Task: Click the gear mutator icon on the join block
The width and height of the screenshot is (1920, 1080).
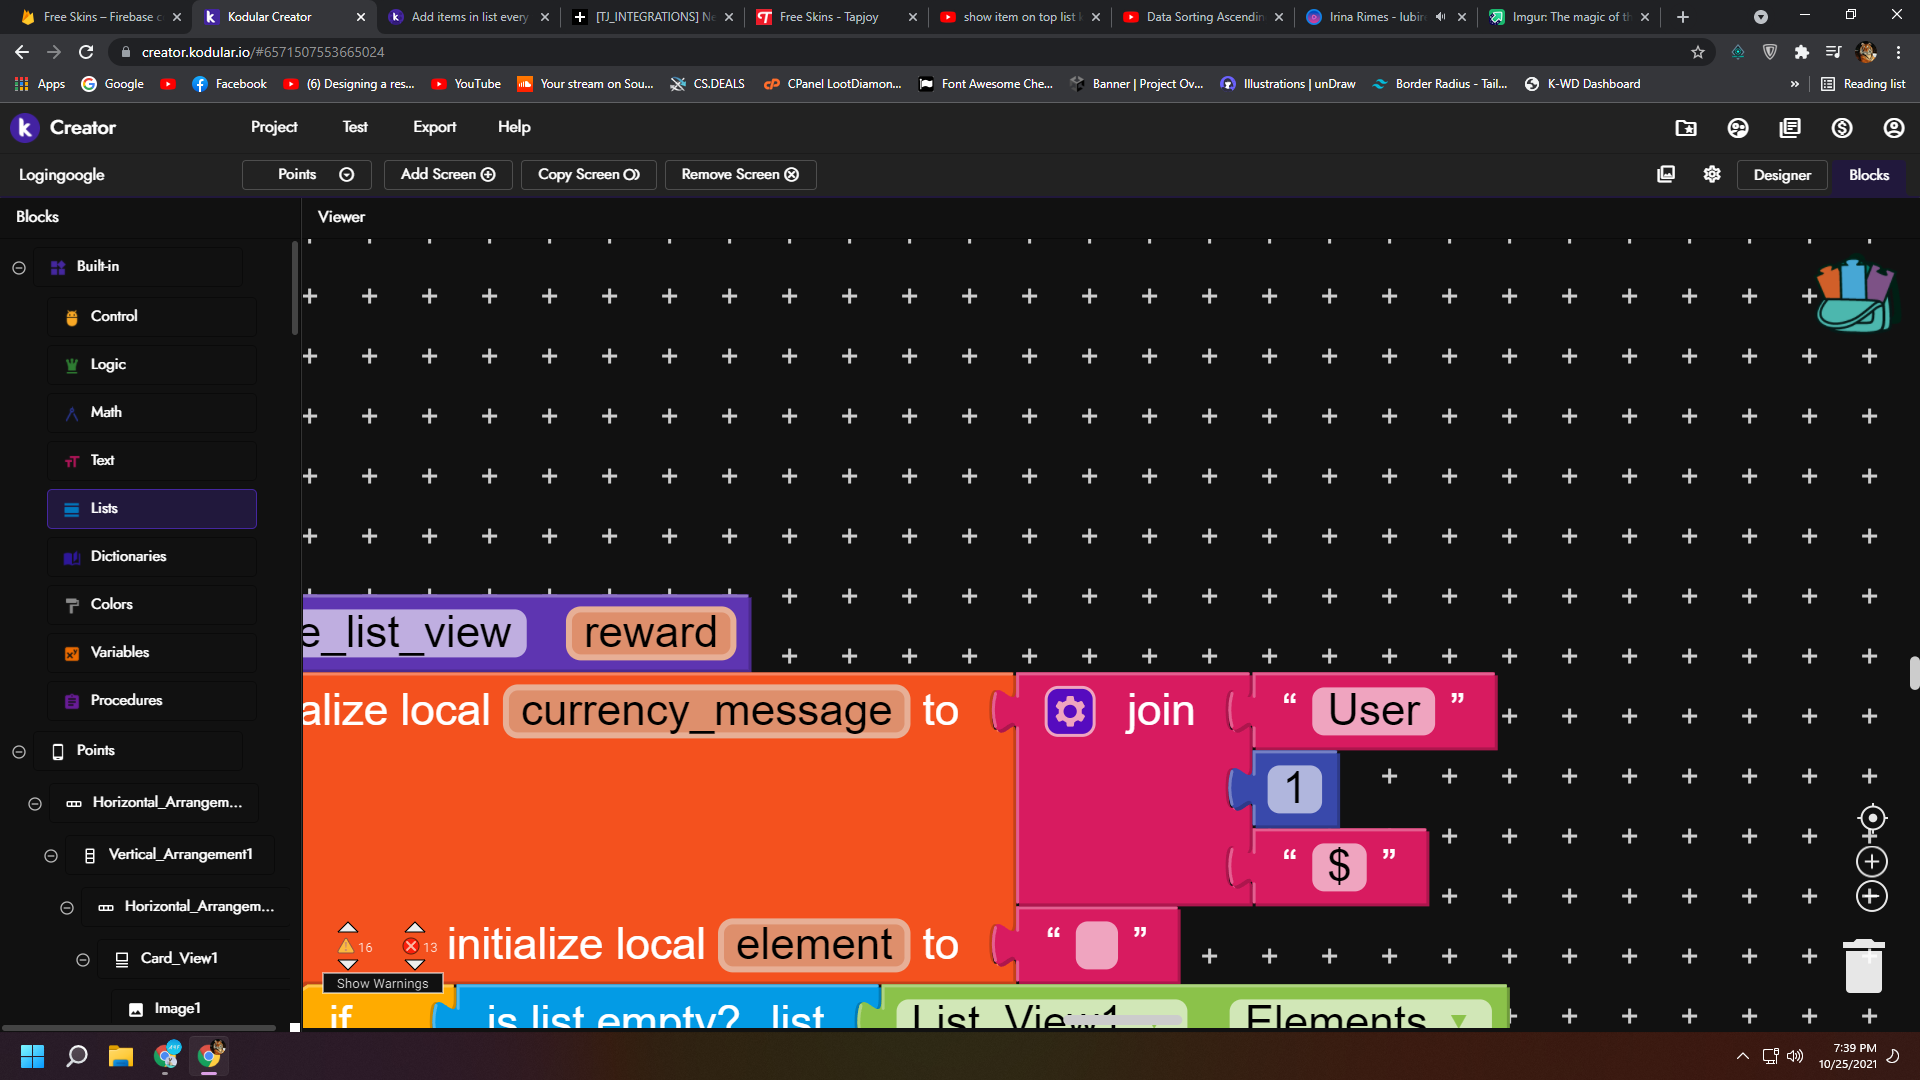Action: (1070, 712)
